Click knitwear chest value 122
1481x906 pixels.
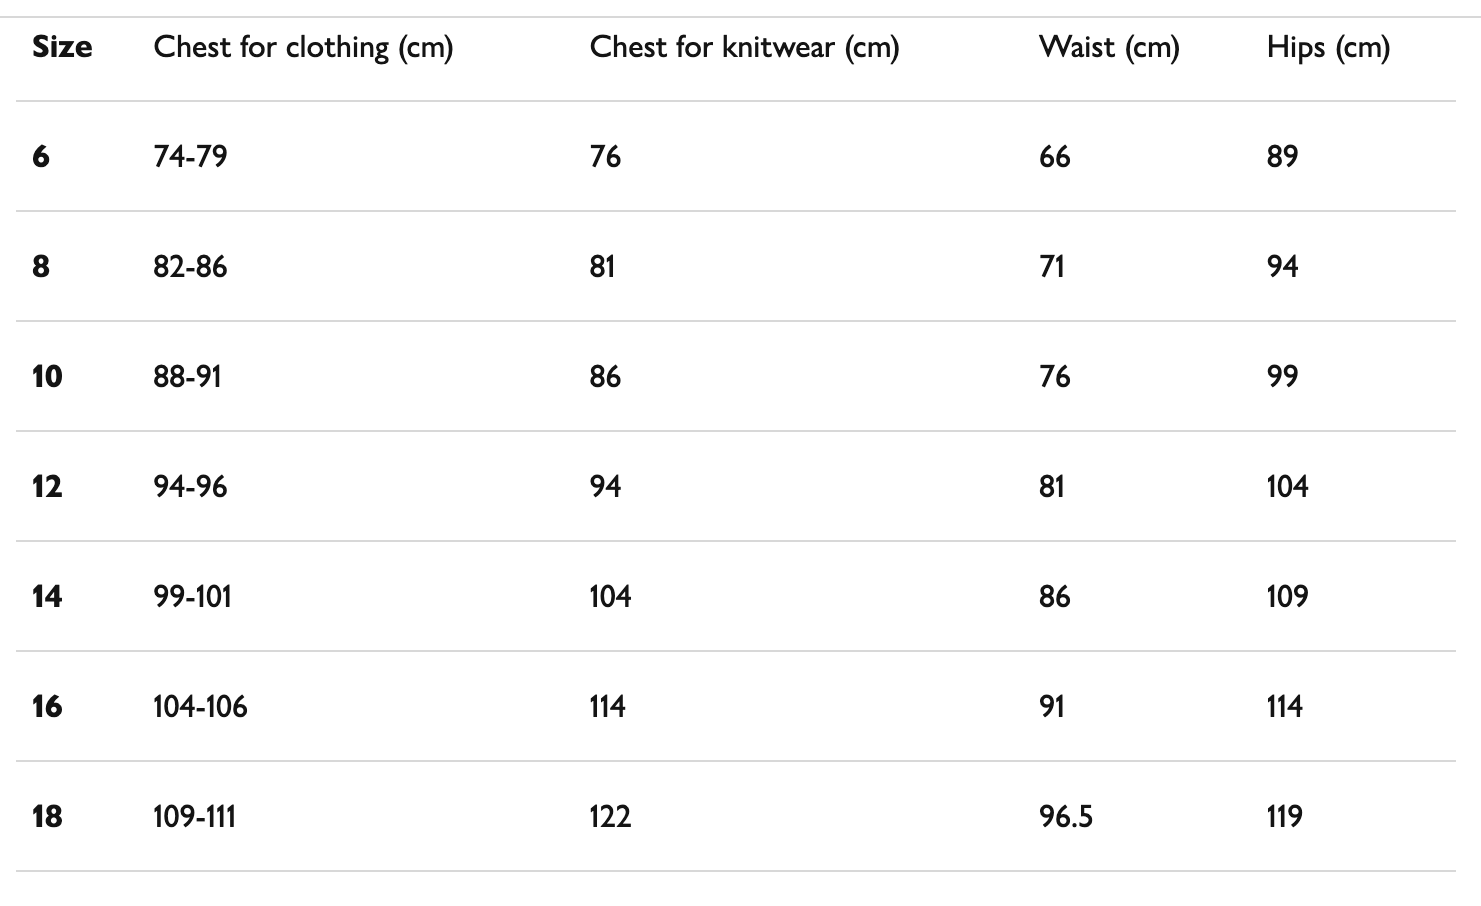[610, 816]
